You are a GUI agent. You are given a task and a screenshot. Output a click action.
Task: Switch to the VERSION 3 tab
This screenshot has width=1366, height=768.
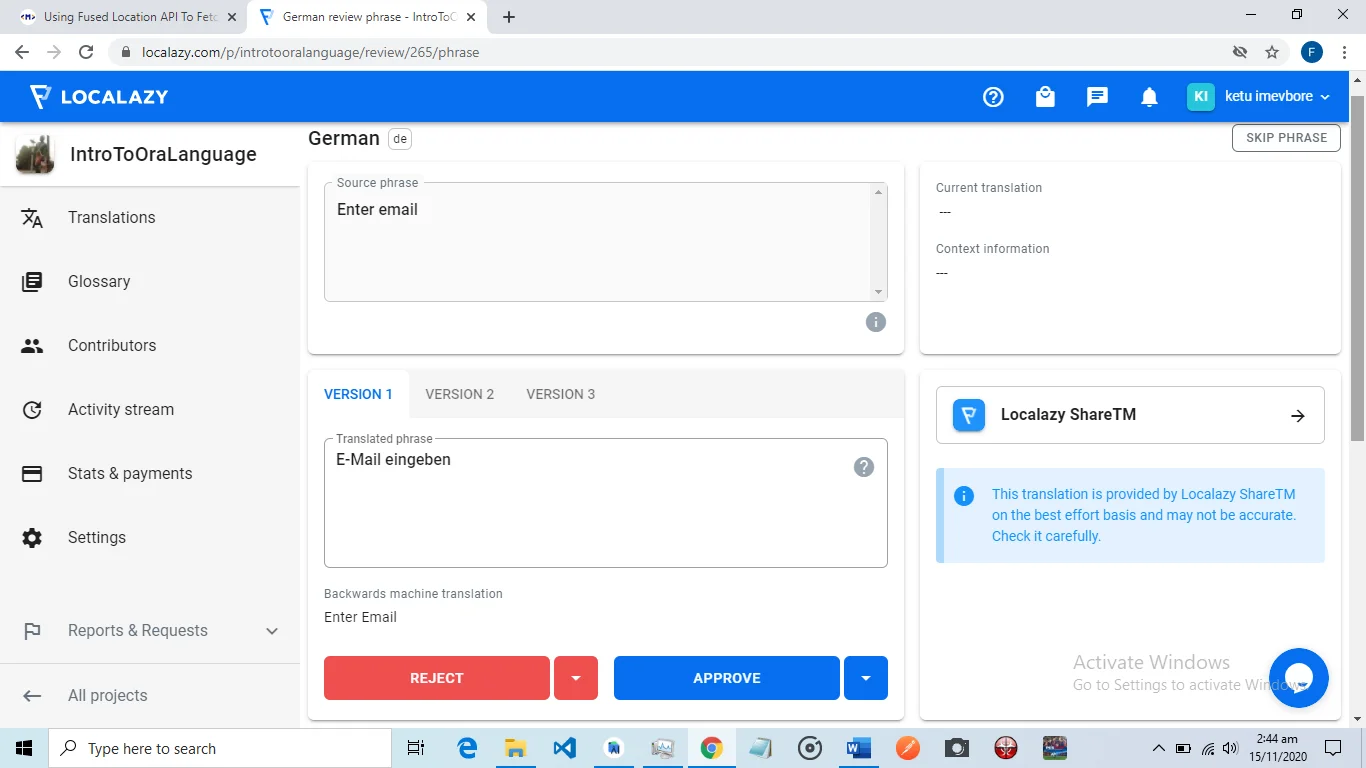(561, 394)
